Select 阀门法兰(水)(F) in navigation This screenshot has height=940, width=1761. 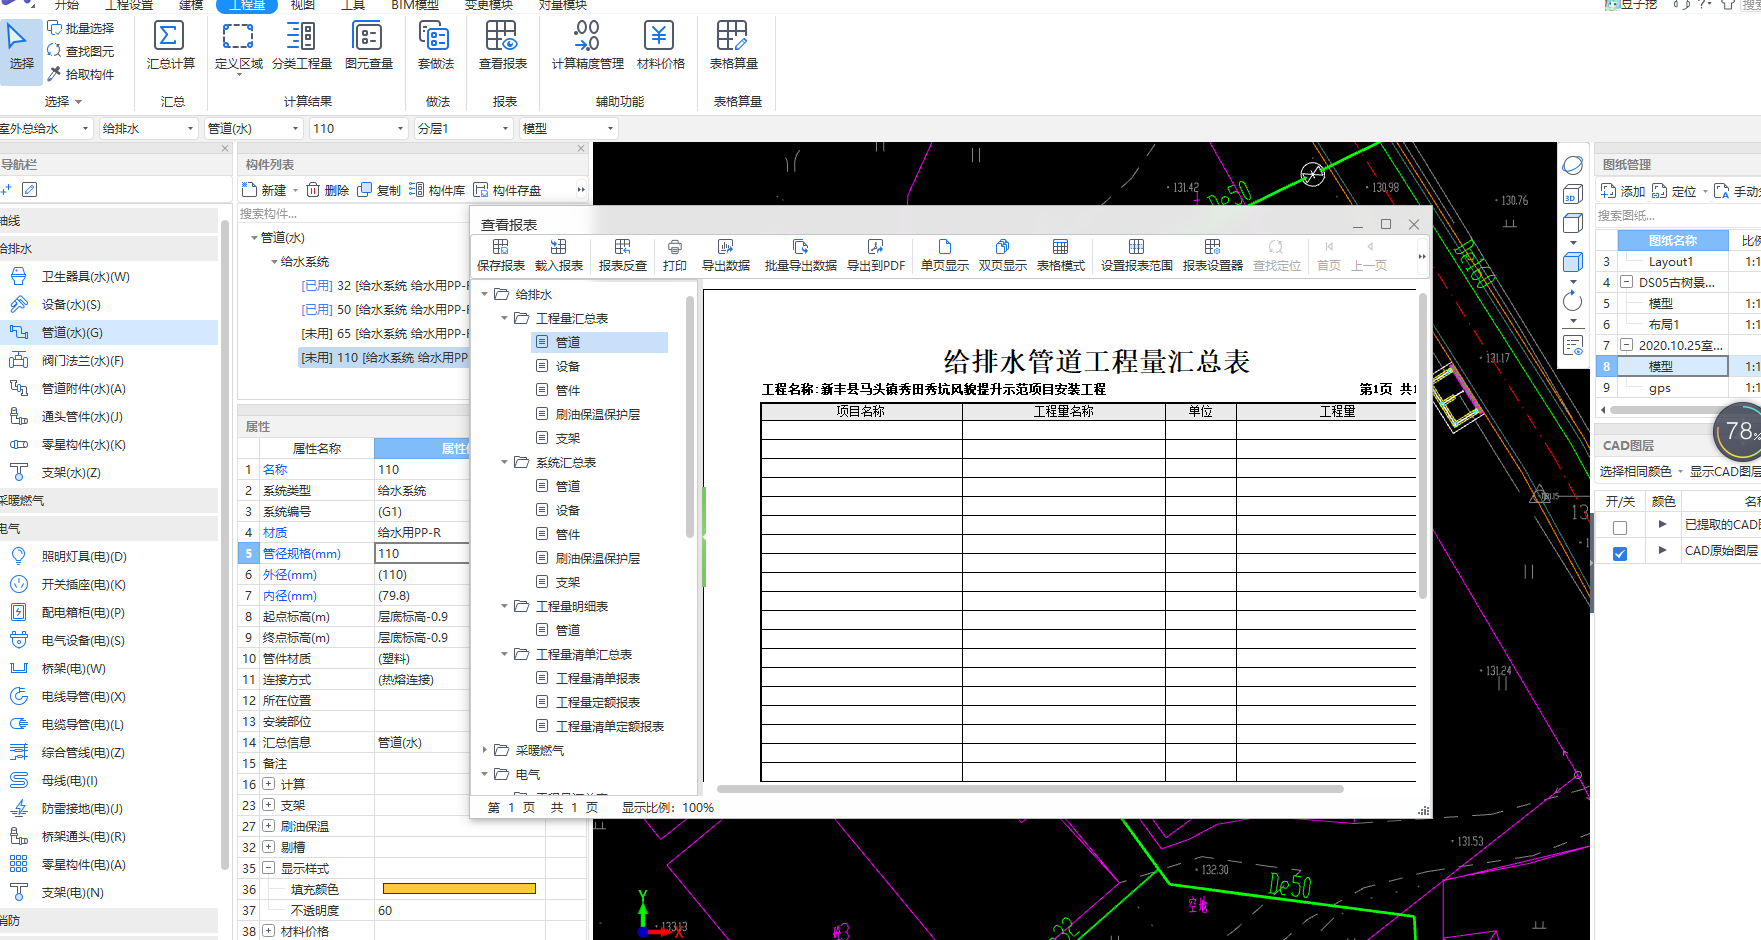tap(82, 361)
